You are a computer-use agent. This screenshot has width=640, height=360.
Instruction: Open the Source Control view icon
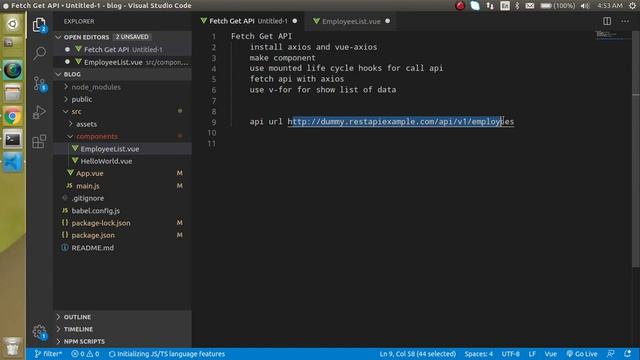click(x=39, y=83)
